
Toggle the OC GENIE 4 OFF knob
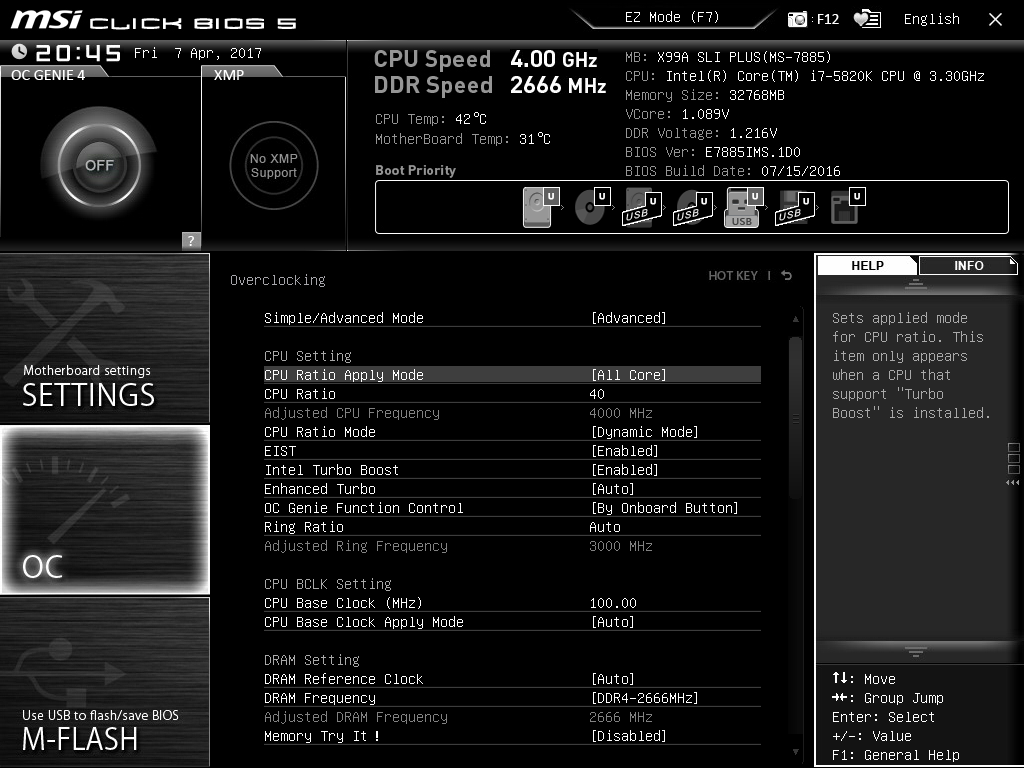[99, 165]
